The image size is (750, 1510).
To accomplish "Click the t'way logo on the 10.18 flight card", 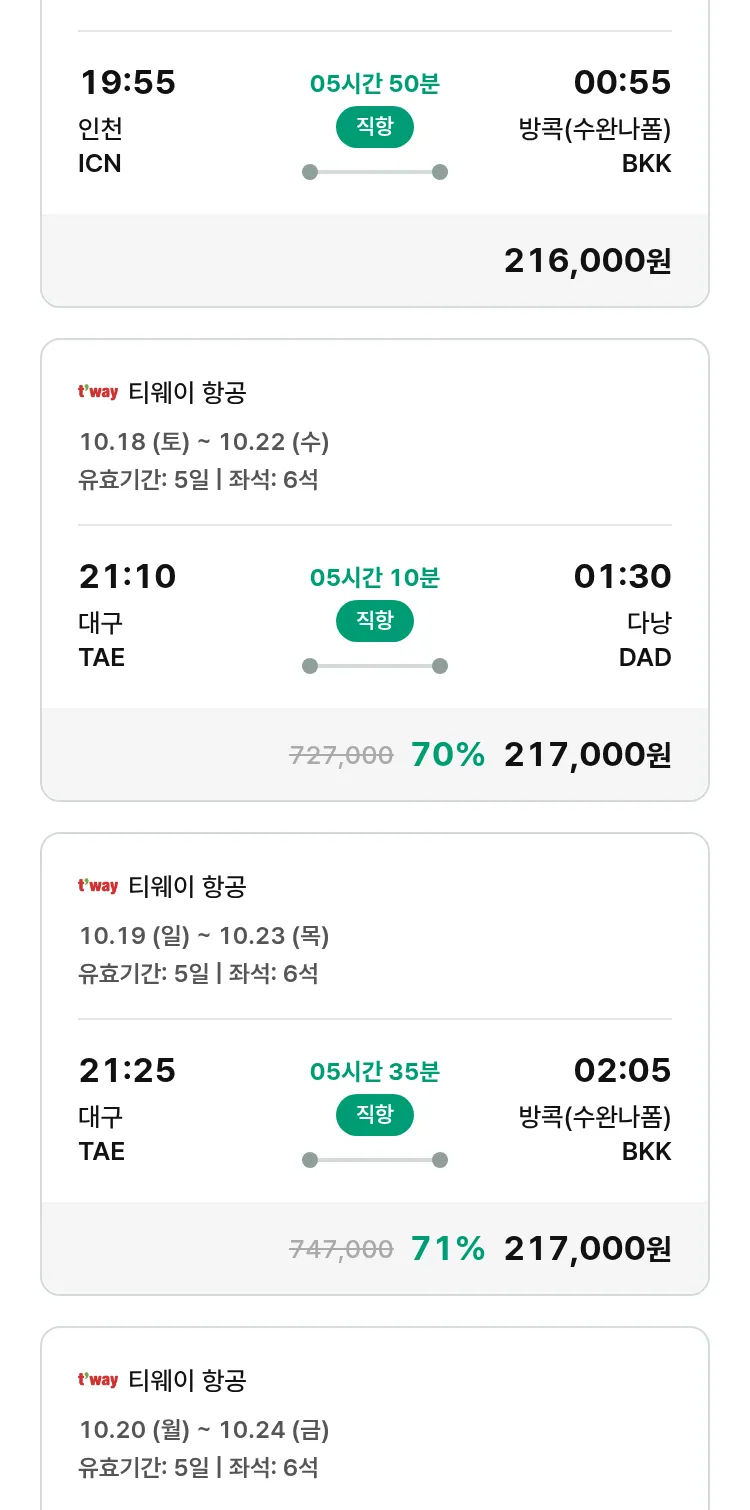I will (98, 392).
